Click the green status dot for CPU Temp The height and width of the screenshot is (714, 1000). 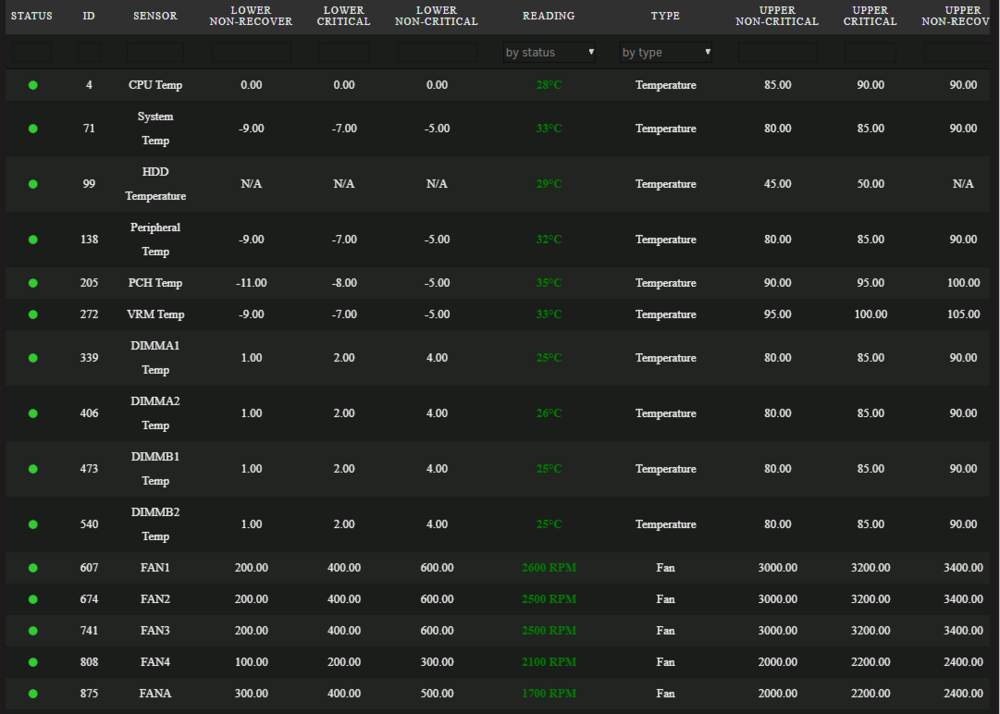(33, 85)
